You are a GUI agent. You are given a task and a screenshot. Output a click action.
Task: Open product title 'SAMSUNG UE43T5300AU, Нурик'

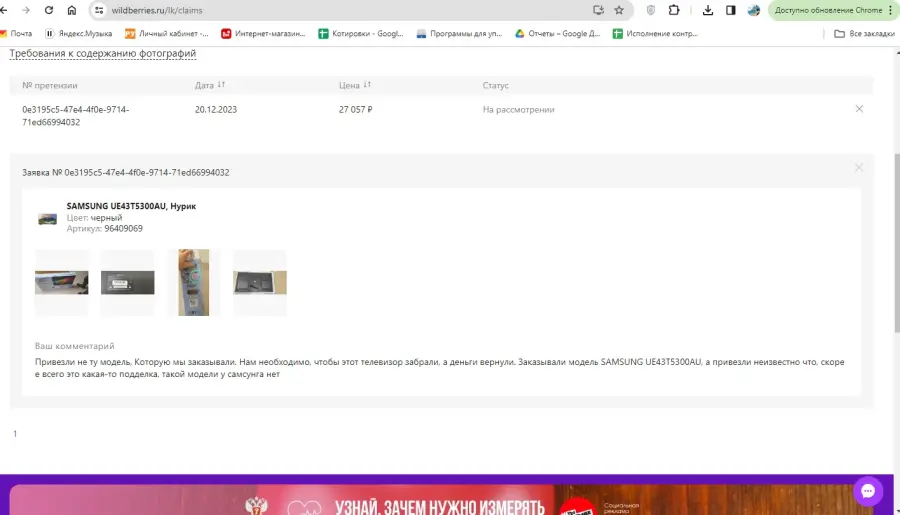tap(131, 206)
